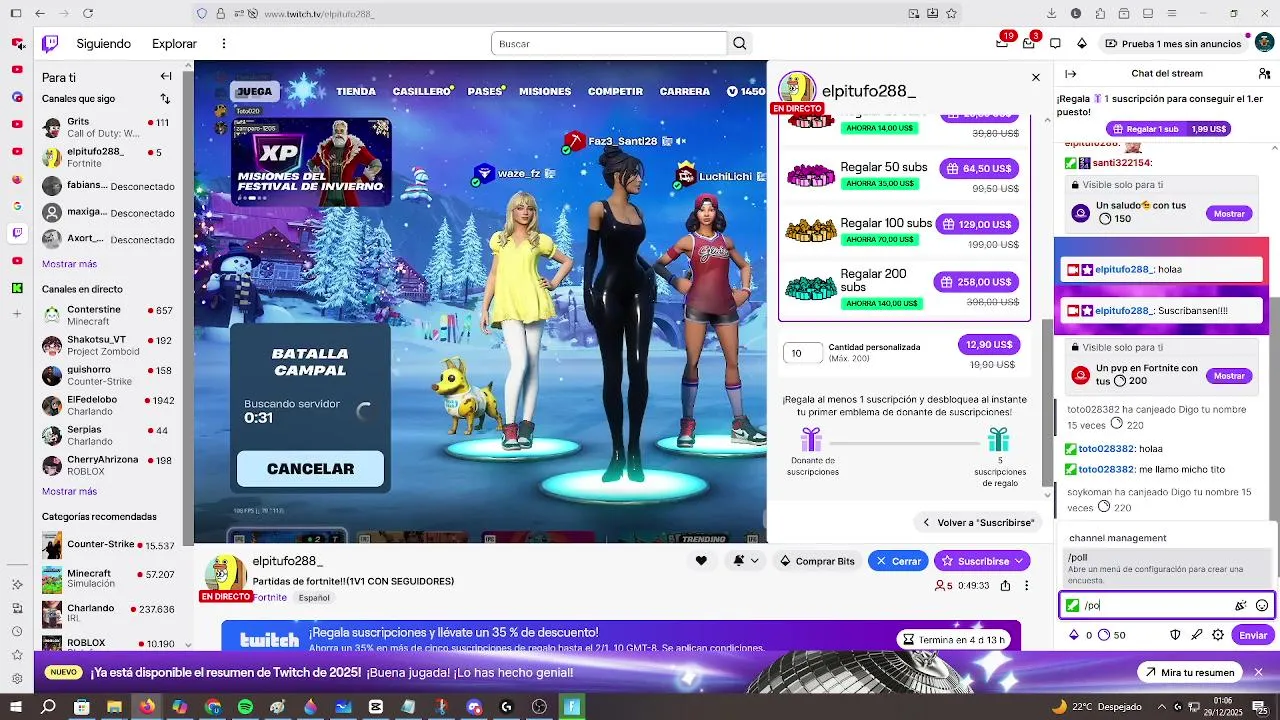Click Mostrar on Un saludo reward

pyautogui.click(x=1229, y=213)
